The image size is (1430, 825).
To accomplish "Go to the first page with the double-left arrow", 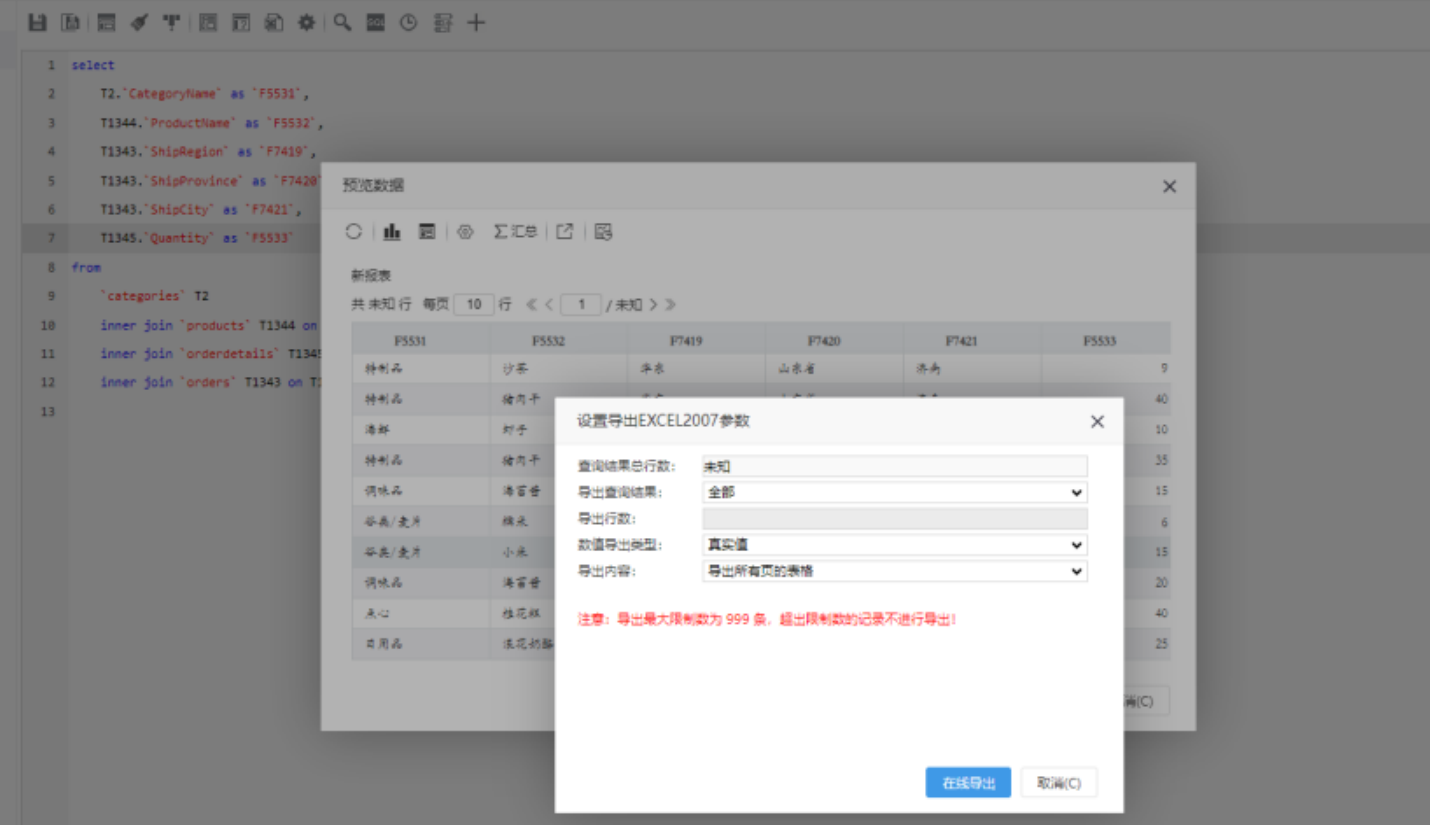I will tap(532, 304).
